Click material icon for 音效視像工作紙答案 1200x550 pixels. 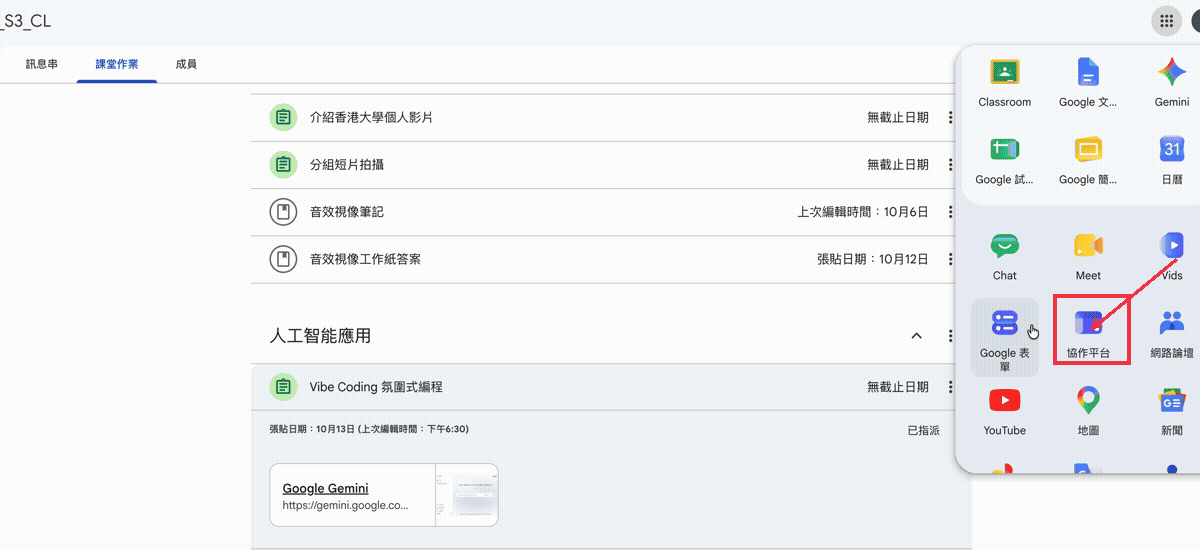pos(284,259)
